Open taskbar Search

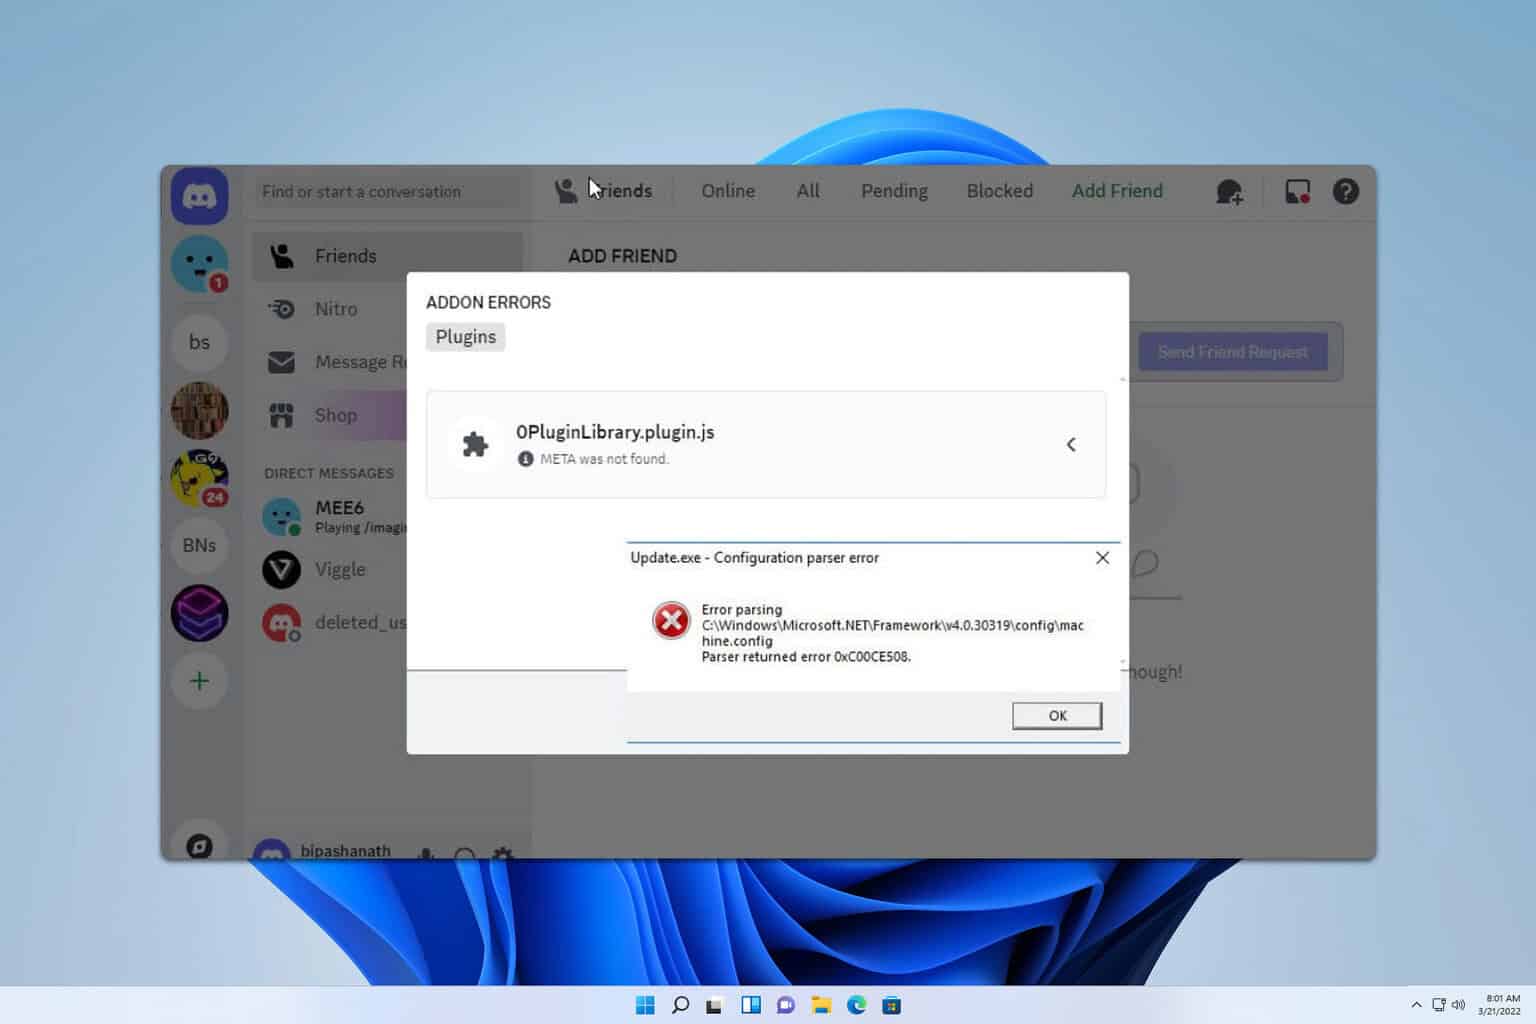pos(680,1005)
